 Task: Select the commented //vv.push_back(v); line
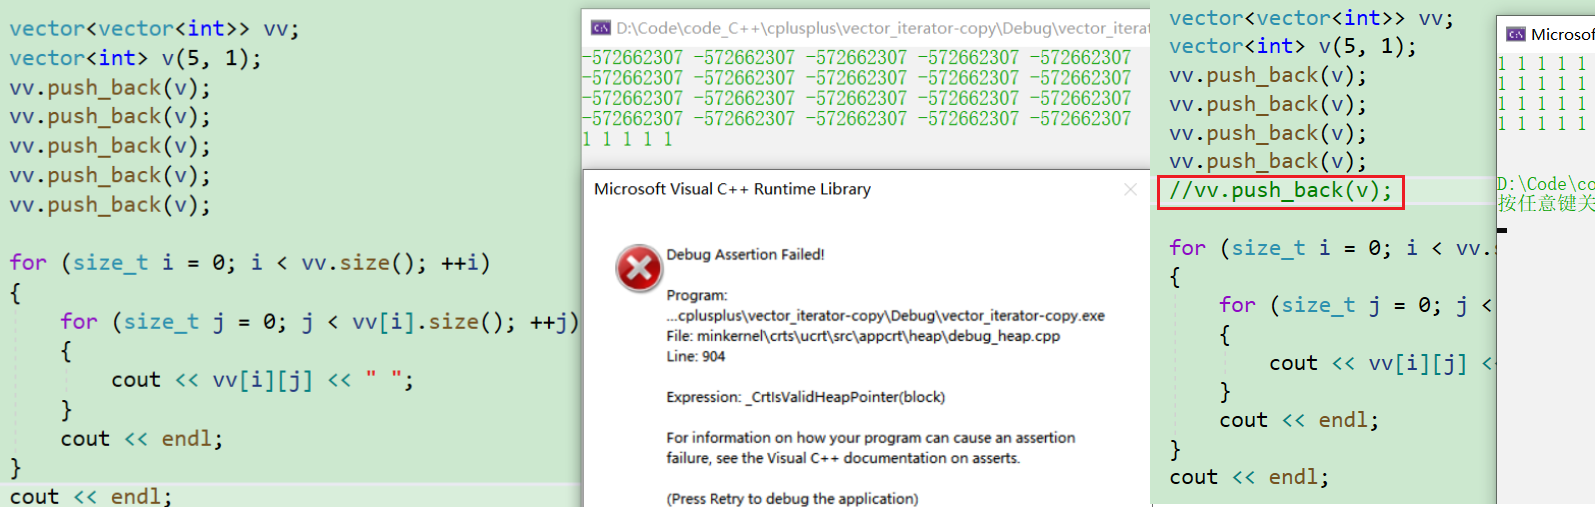1280,191
